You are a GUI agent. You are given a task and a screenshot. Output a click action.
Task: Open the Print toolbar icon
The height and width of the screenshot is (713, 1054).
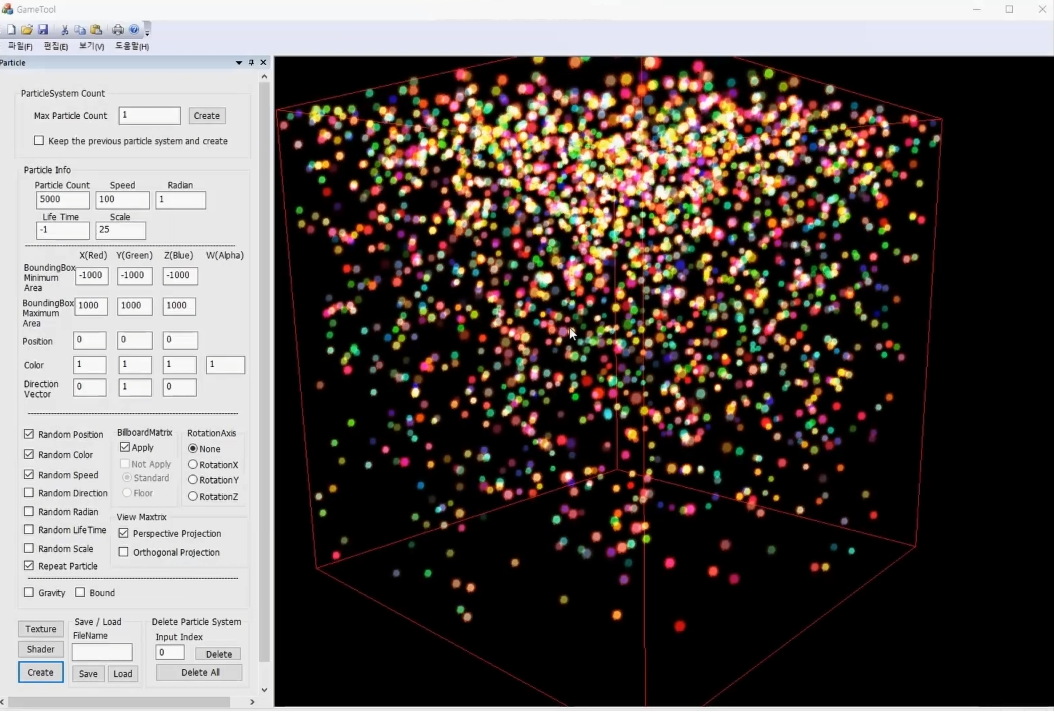[x=117, y=29]
